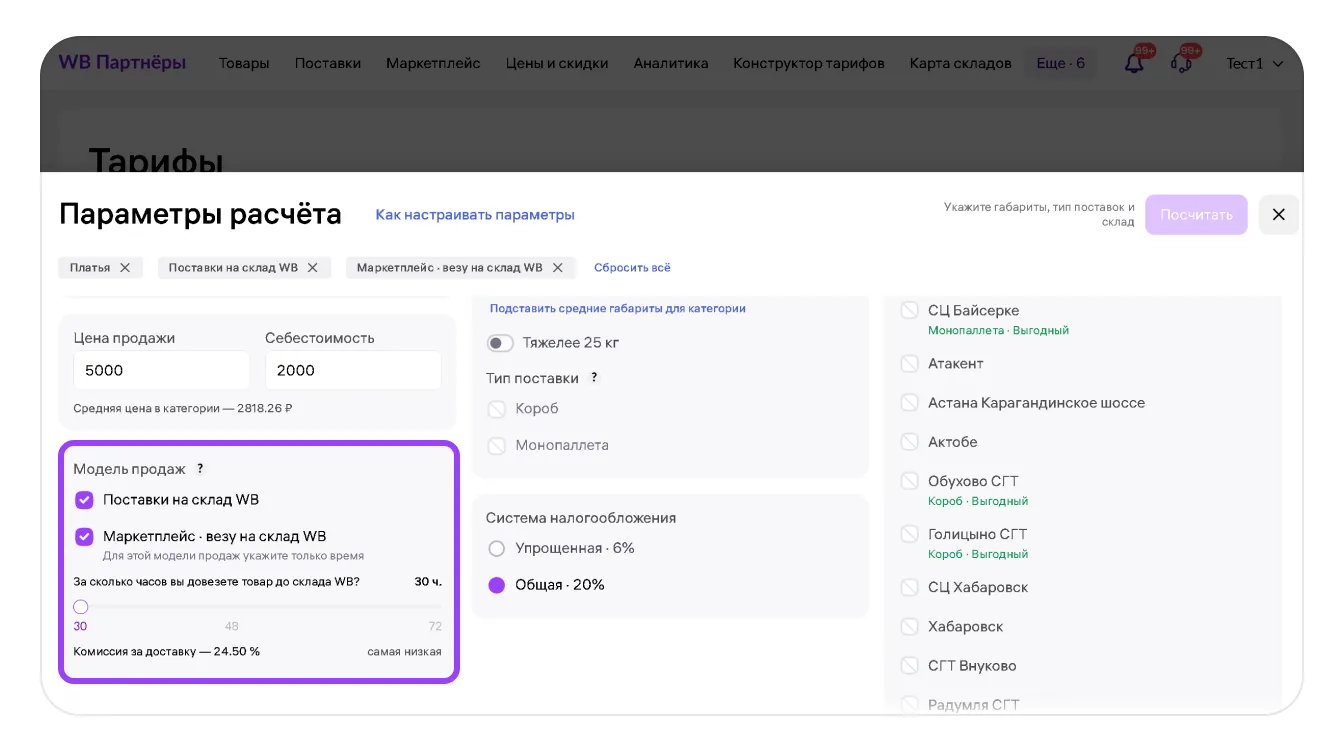Open the Конструктор тарифов menu

809,63
